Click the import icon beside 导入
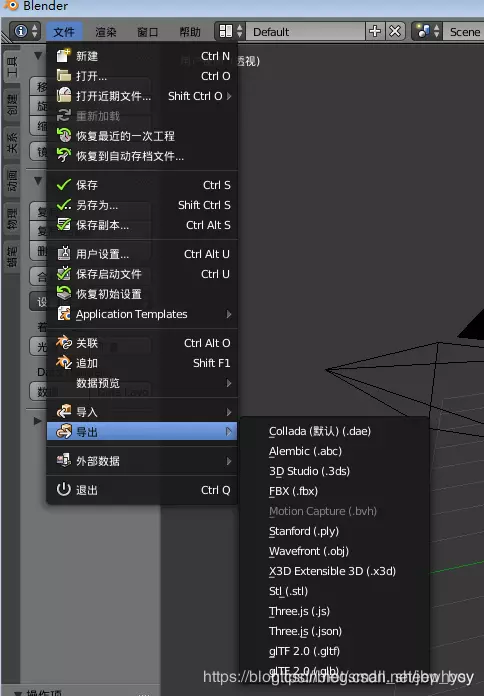 coord(63,411)
